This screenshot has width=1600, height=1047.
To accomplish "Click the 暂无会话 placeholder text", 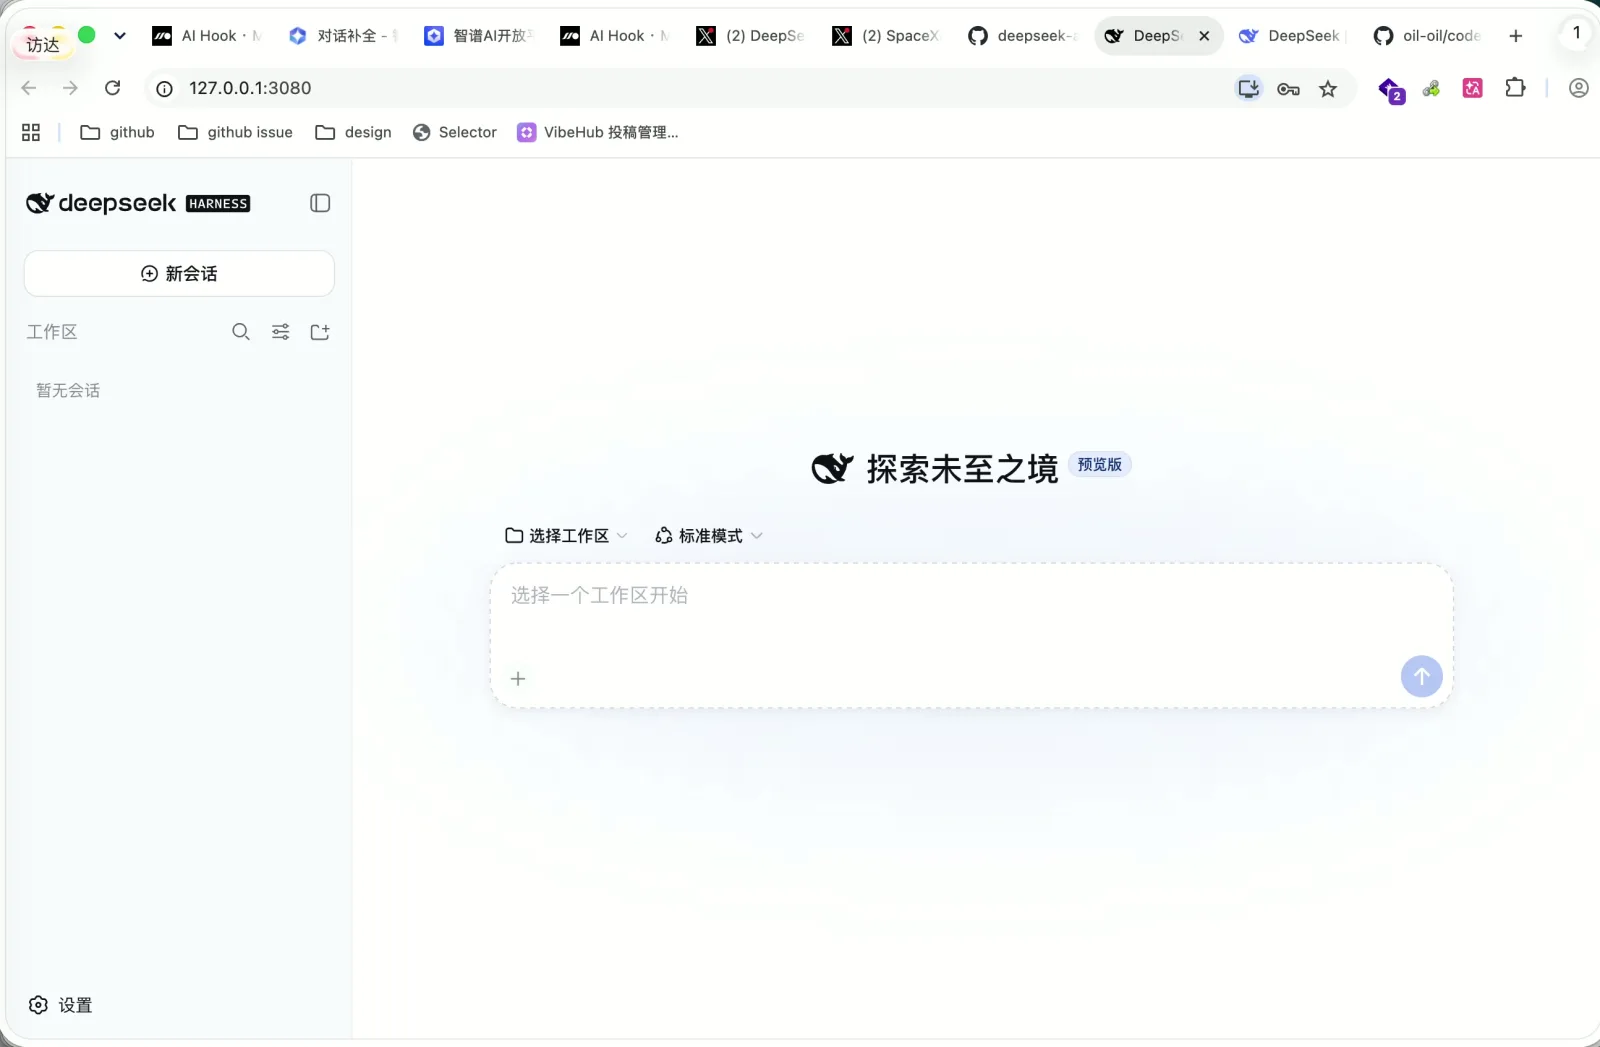I will [x=68, y=391].
